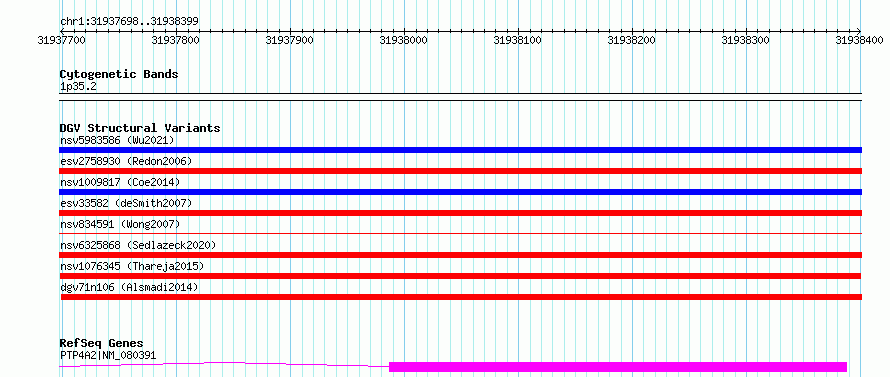Click the chr1:31937698..31938399 region label
The image size is (890, 377).
pyautogui.click(x=129, y=22)
